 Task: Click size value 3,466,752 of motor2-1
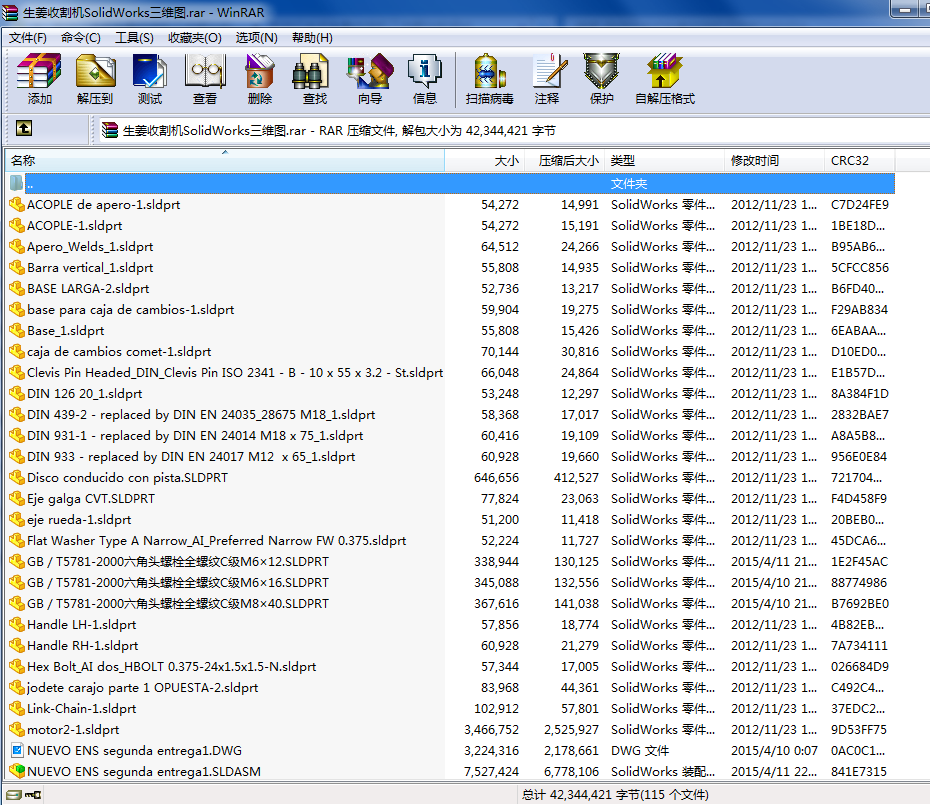tap(491, 730)
